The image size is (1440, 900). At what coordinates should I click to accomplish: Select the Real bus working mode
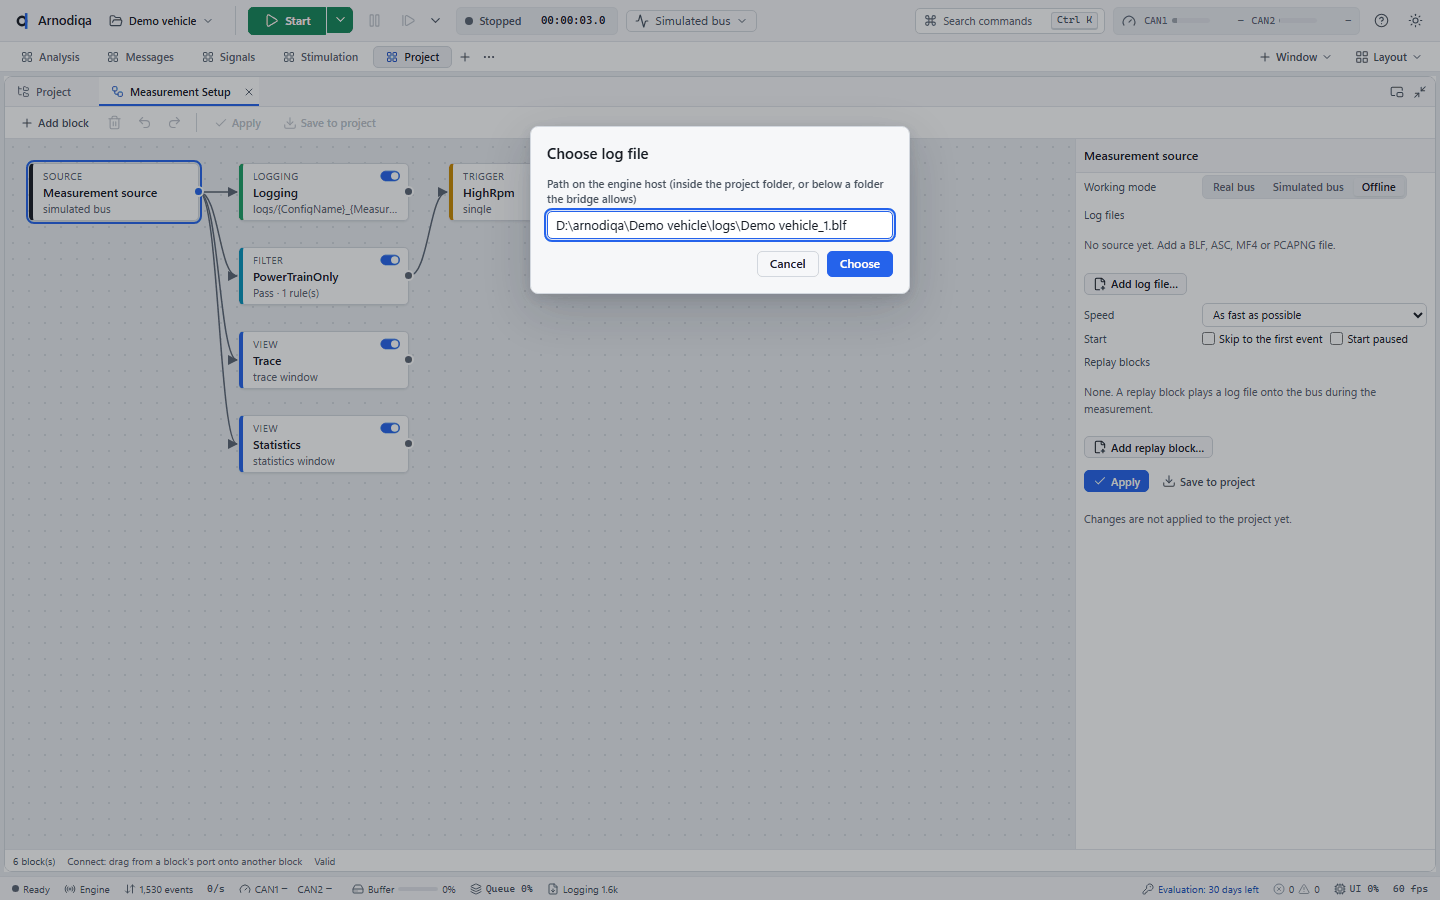1233,187
